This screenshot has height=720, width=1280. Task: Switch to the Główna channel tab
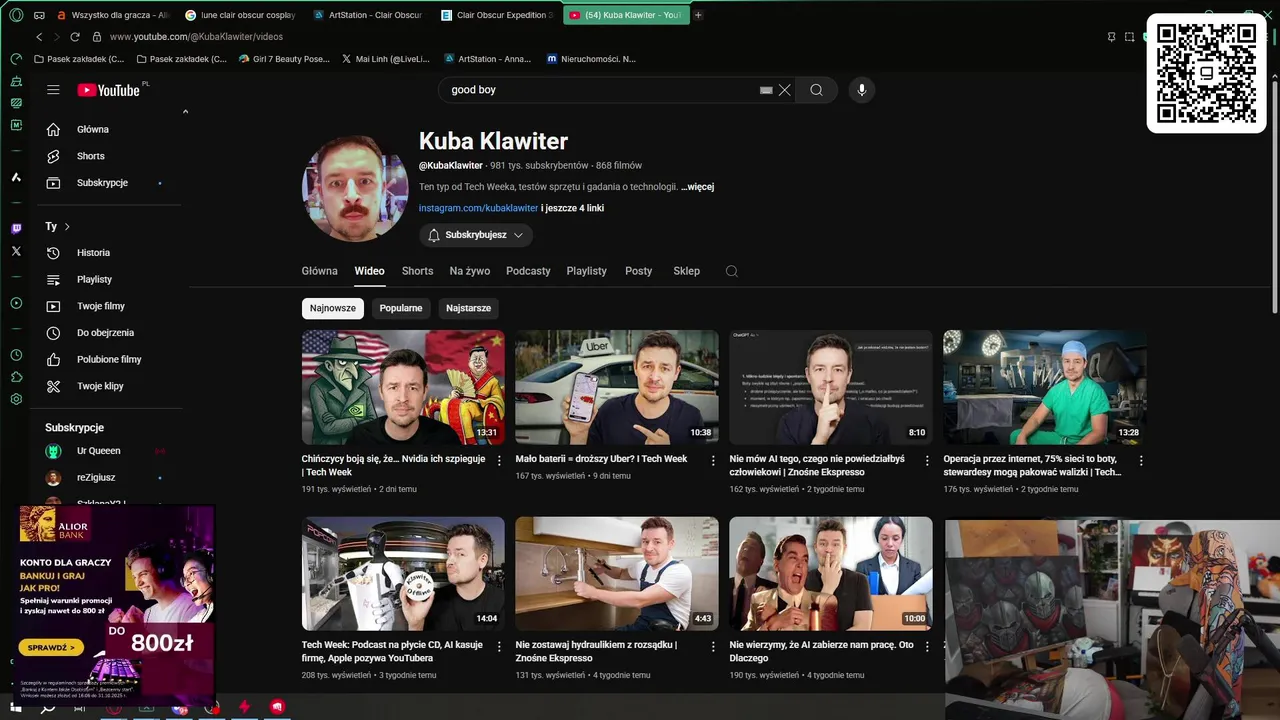coord(320,271)
